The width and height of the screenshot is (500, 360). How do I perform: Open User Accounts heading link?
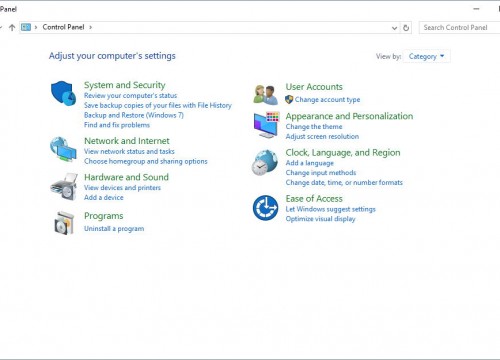[314, 87]
